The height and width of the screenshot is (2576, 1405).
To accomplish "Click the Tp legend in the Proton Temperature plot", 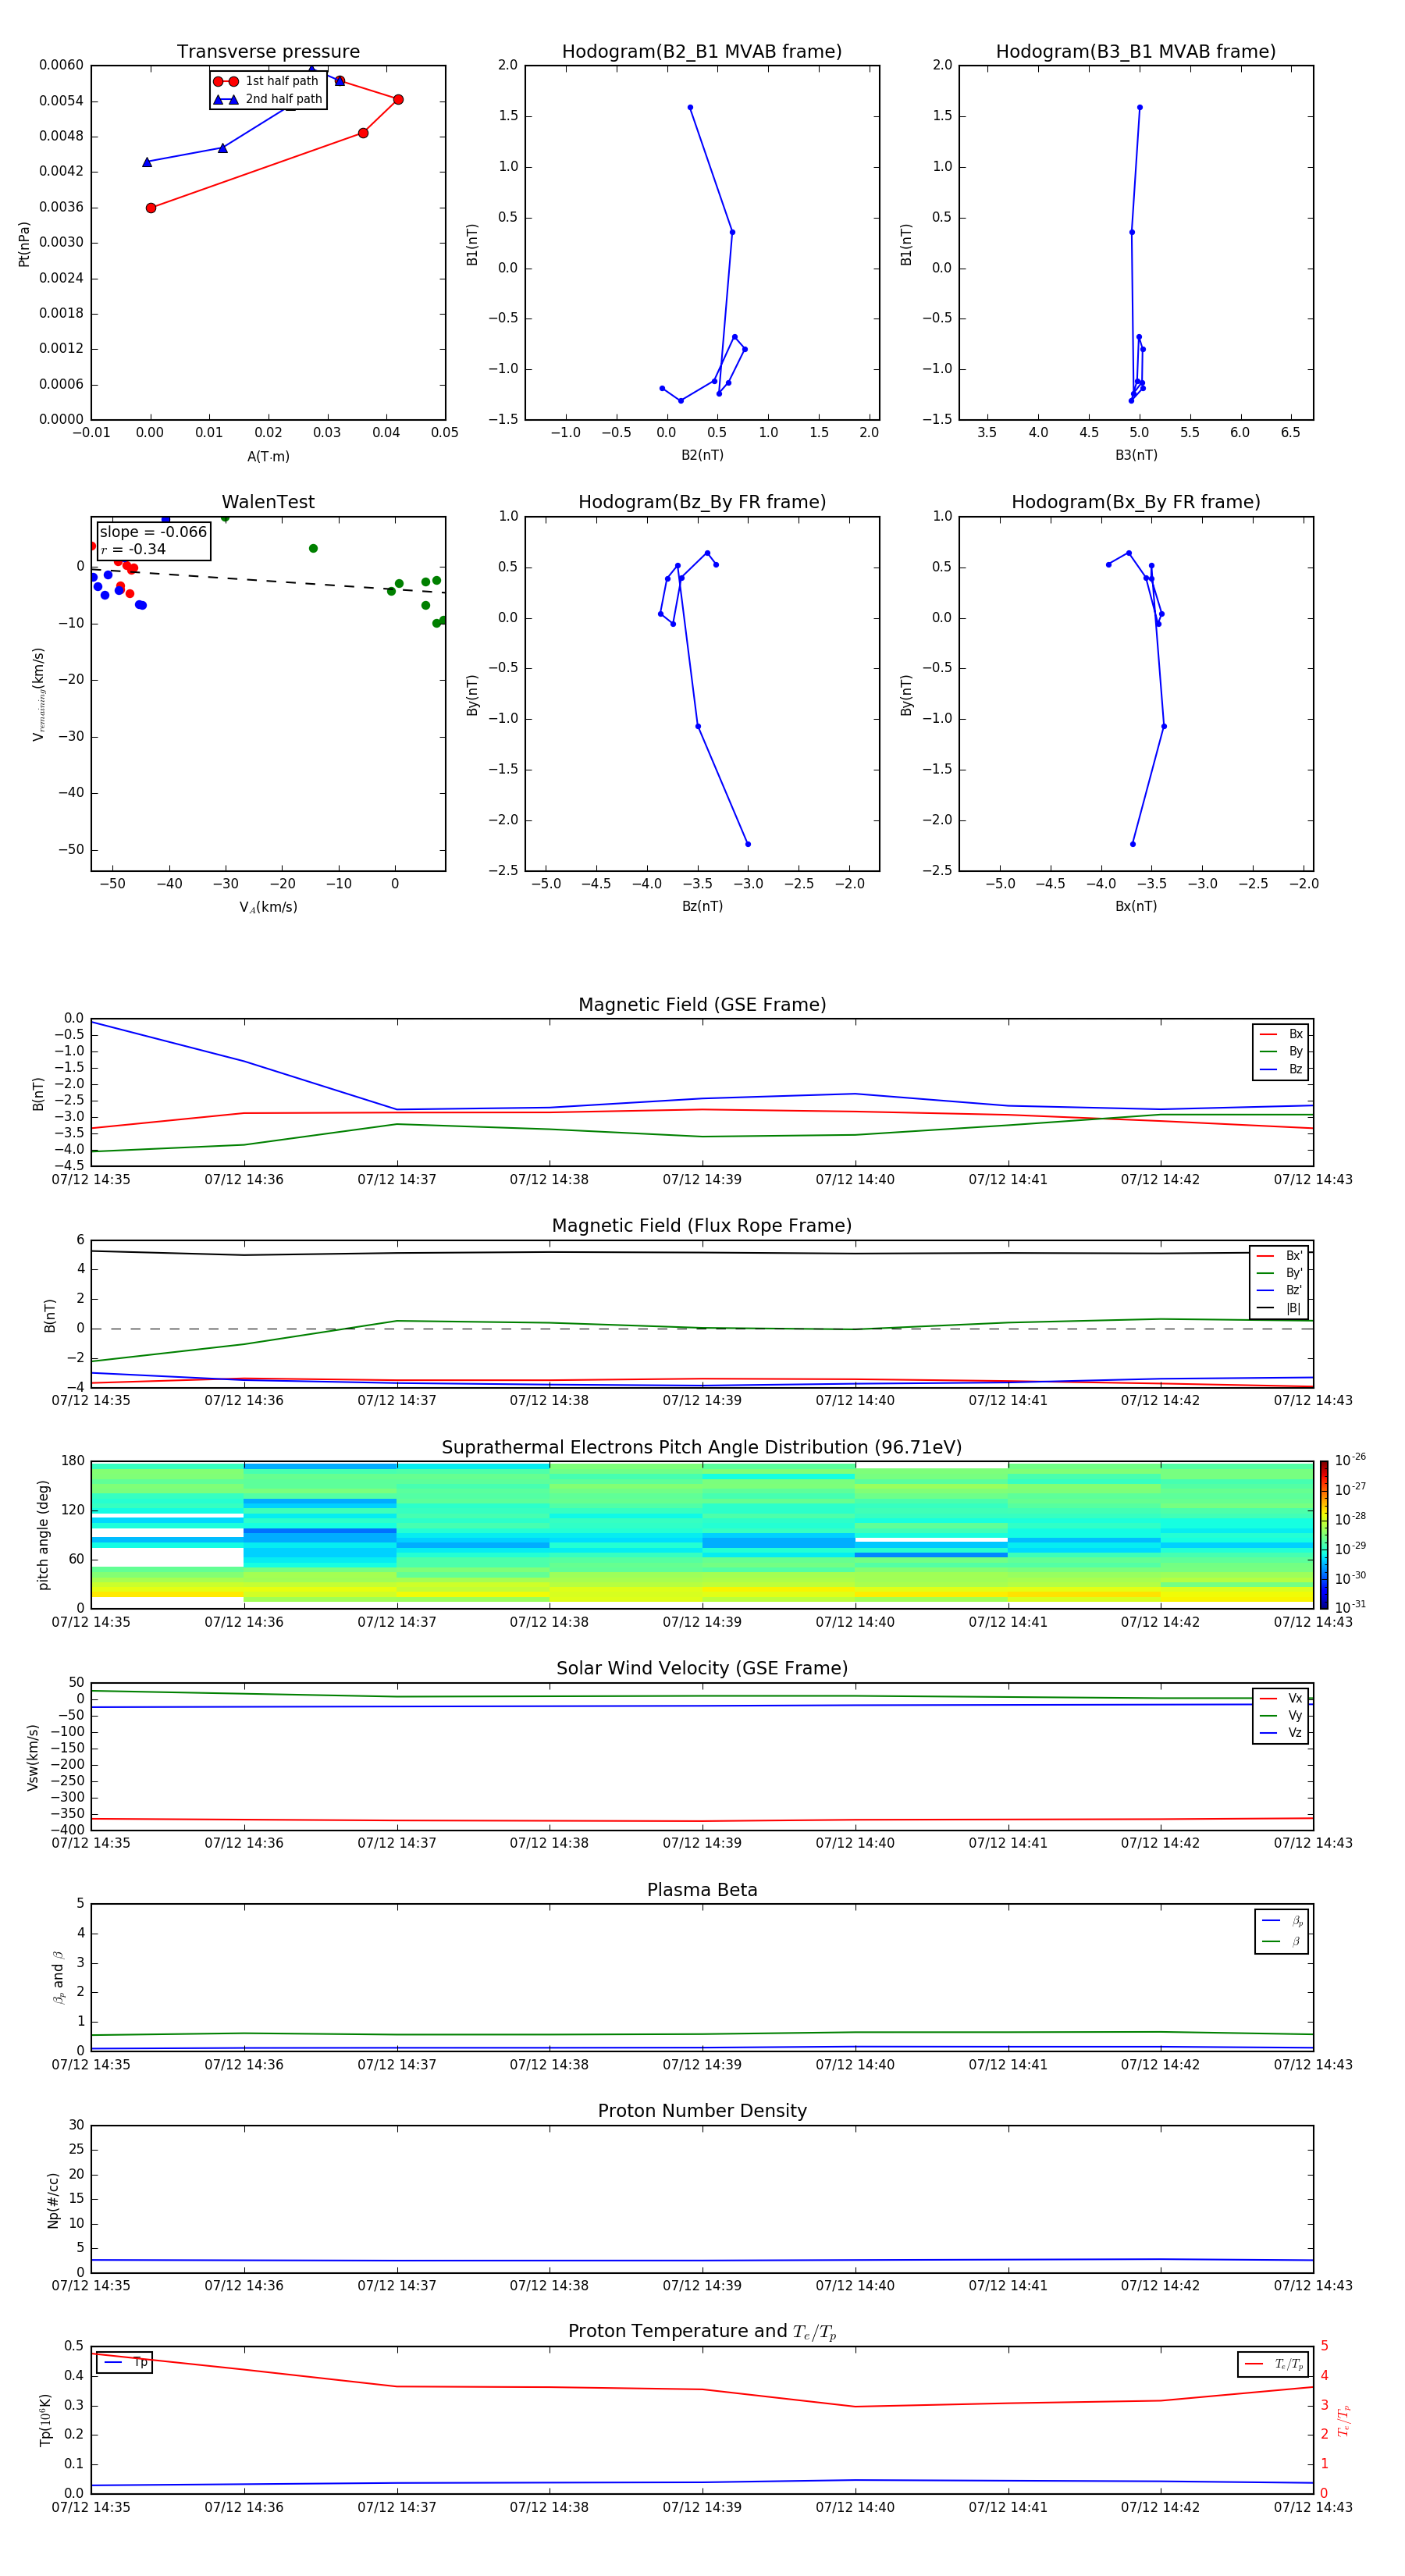I will 124,2362.
